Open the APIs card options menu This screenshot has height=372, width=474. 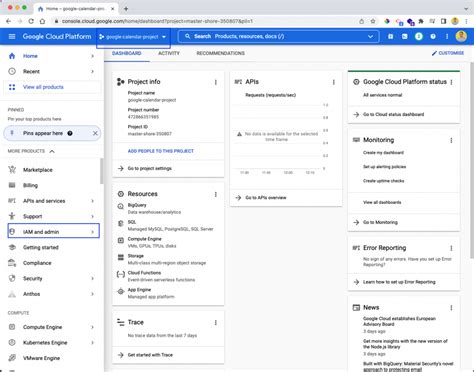point(334,82)
